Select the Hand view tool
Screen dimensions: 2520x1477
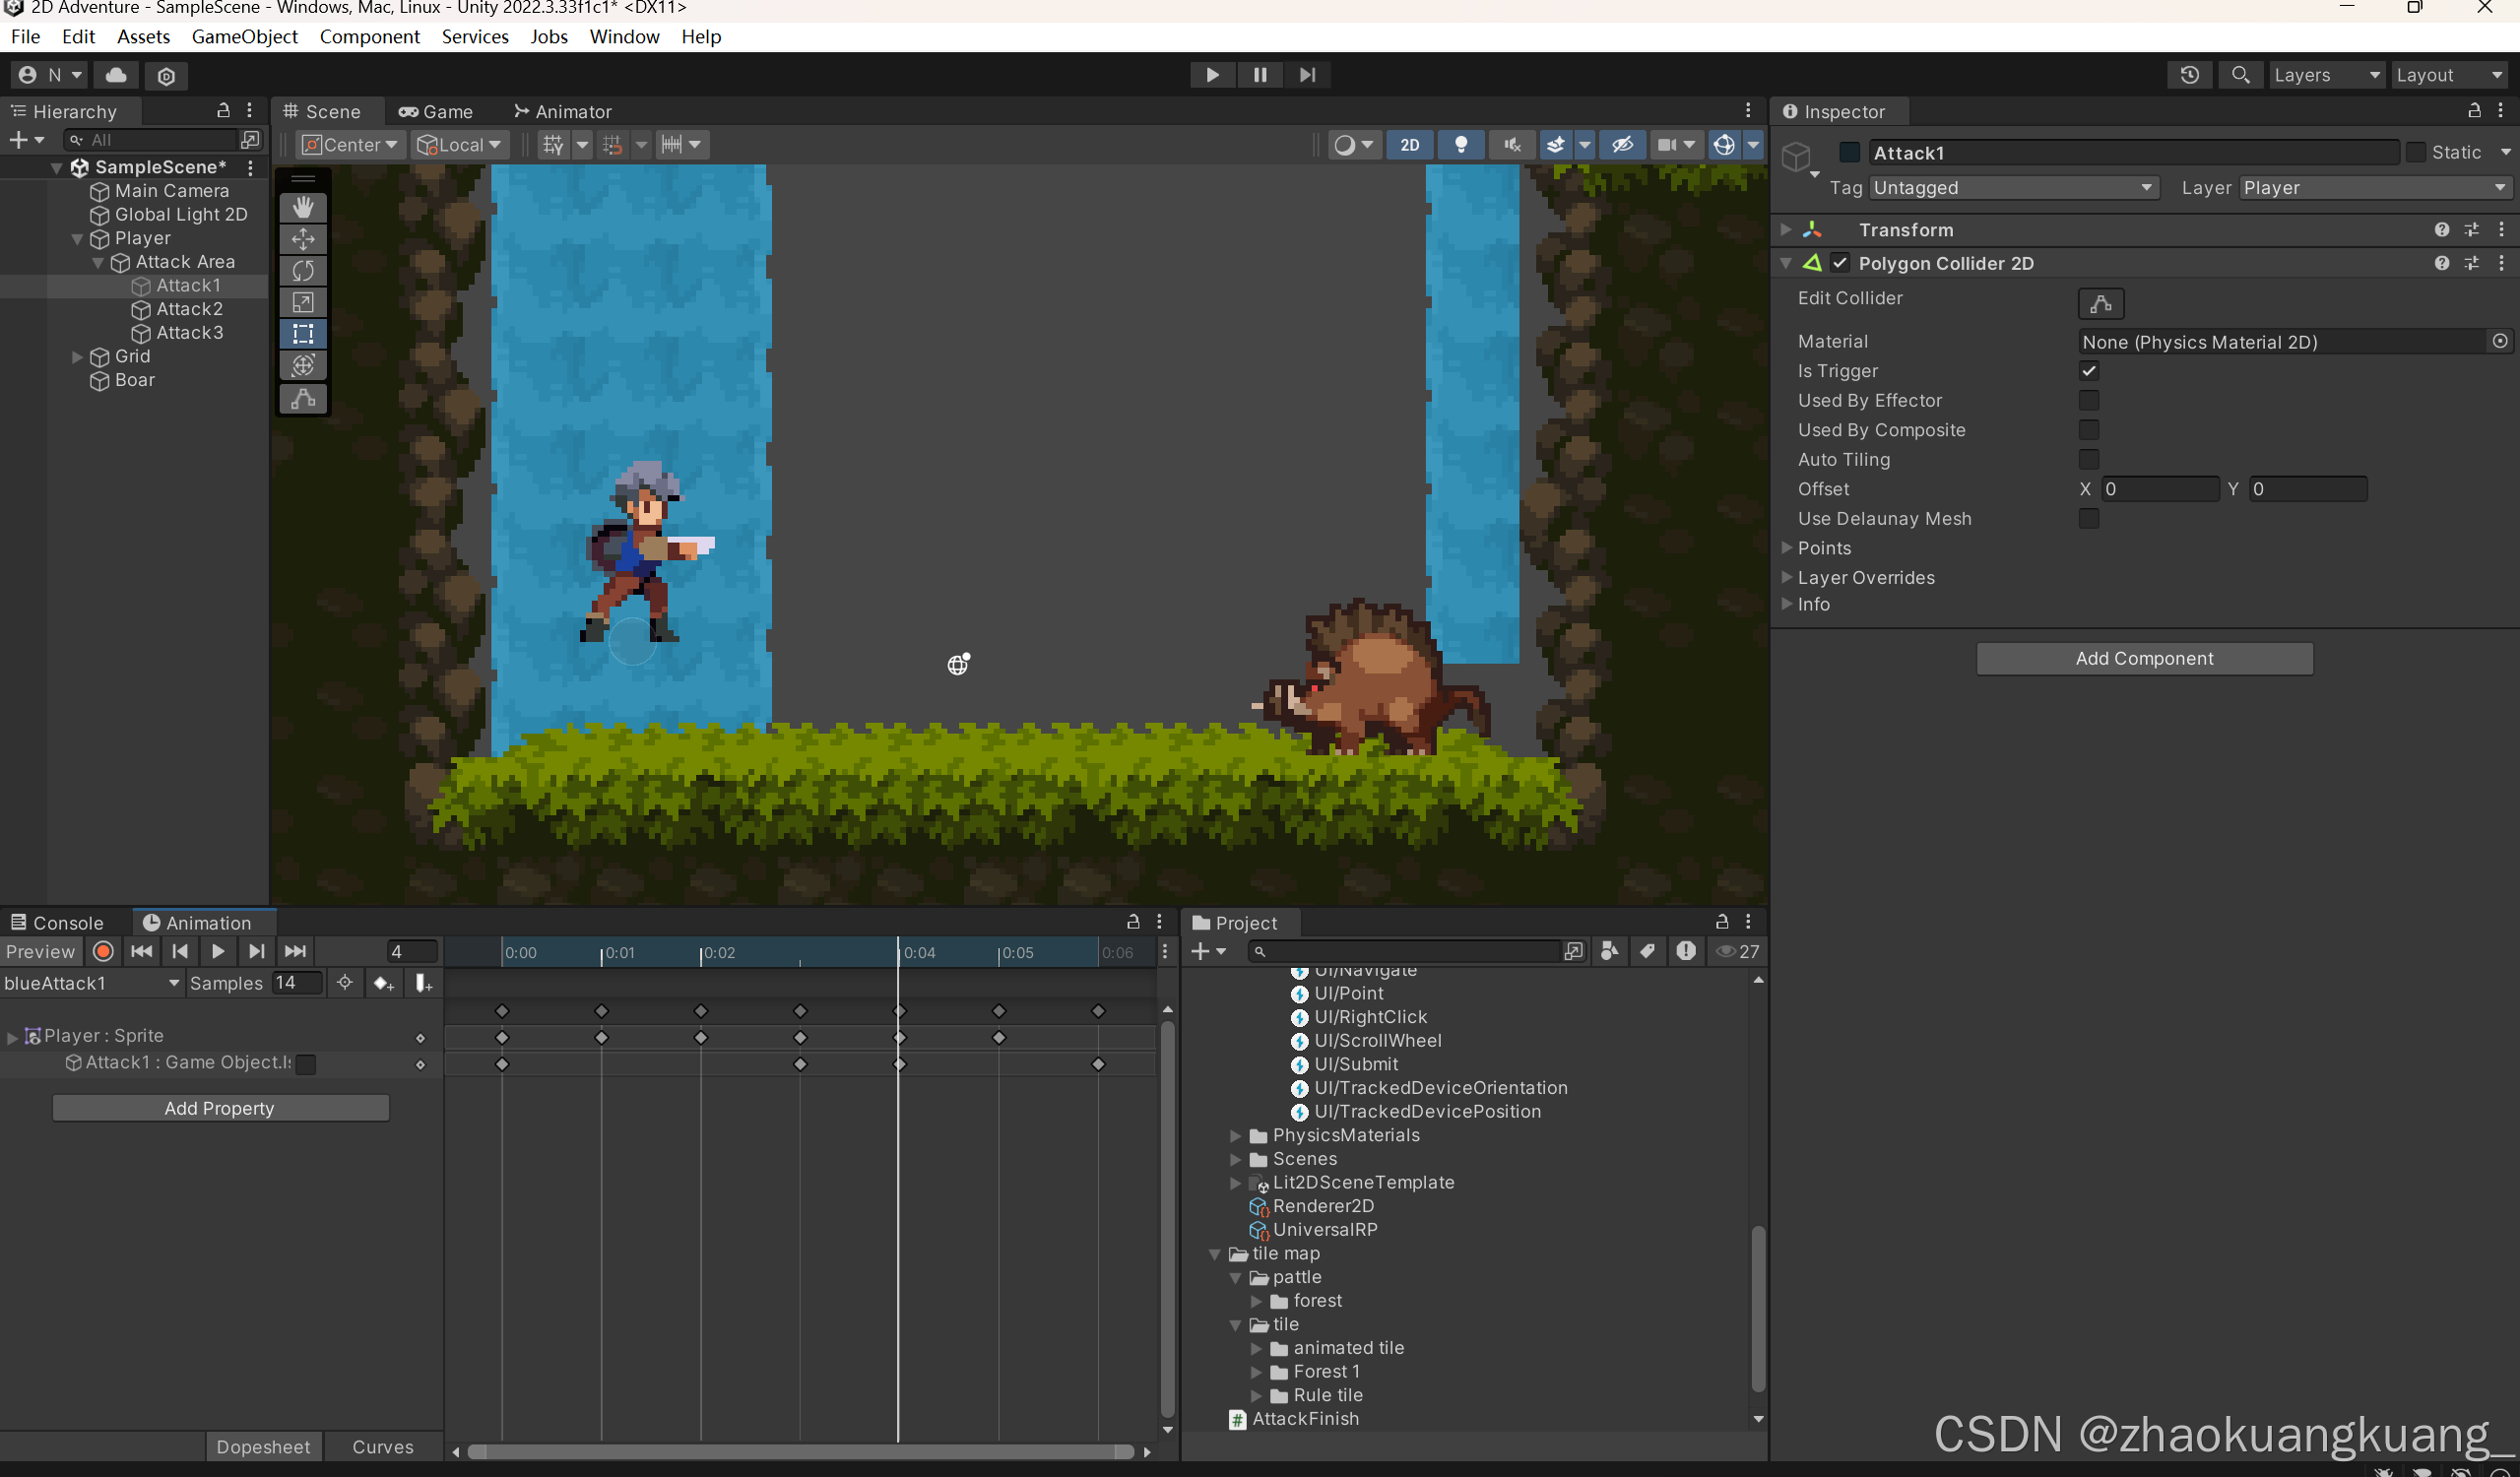coord(303,207)
